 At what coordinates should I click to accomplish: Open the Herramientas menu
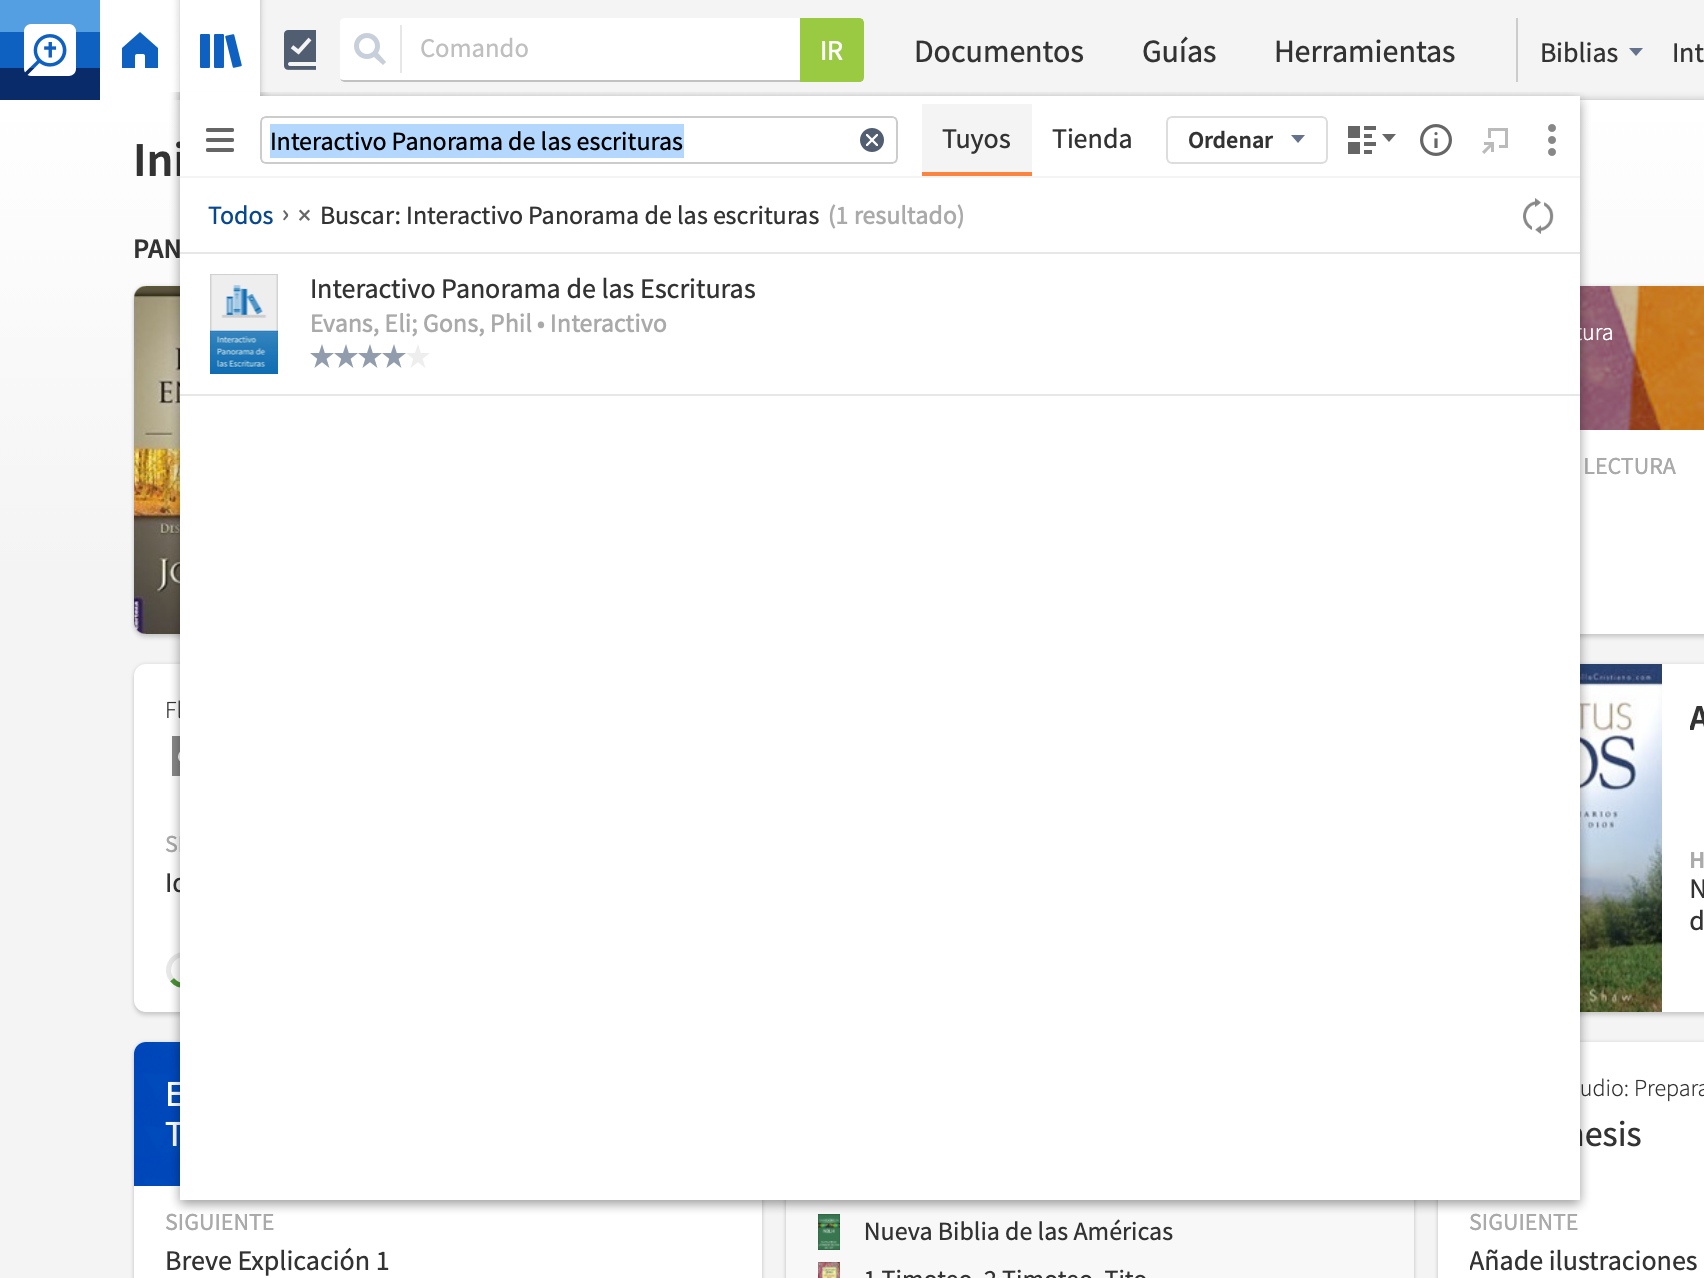(1364, 51)
